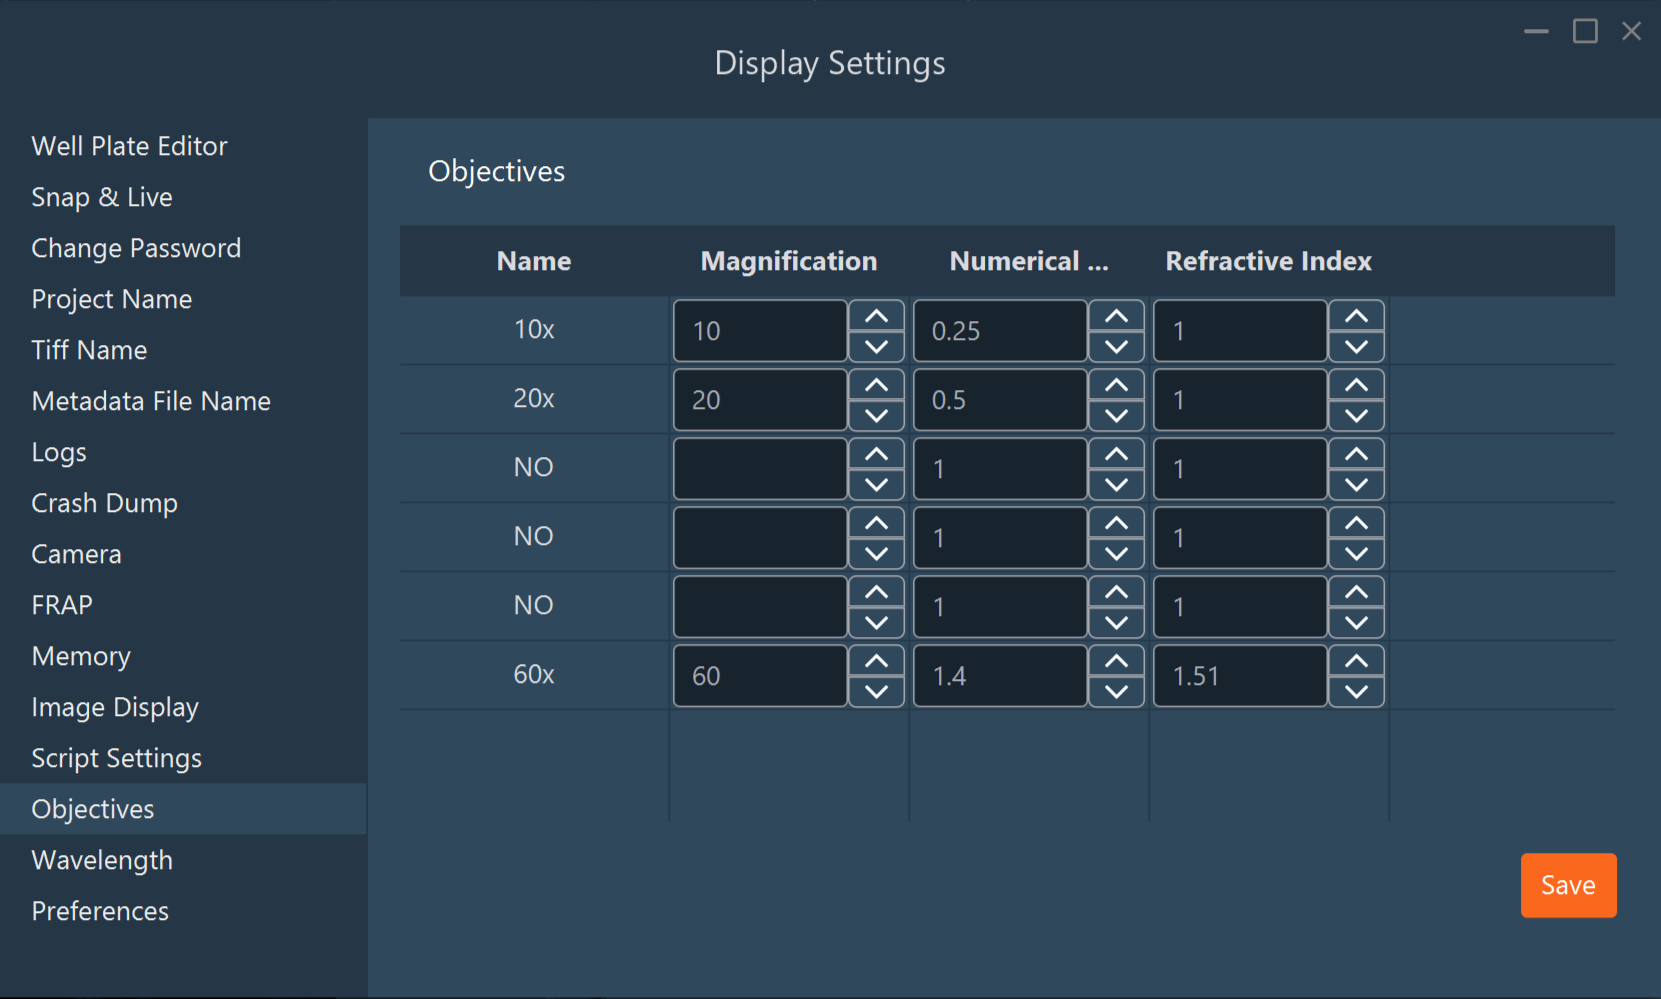Switch to the Preferences section
The width and height of the screenshot is (1661, 999).
[99, 910]
